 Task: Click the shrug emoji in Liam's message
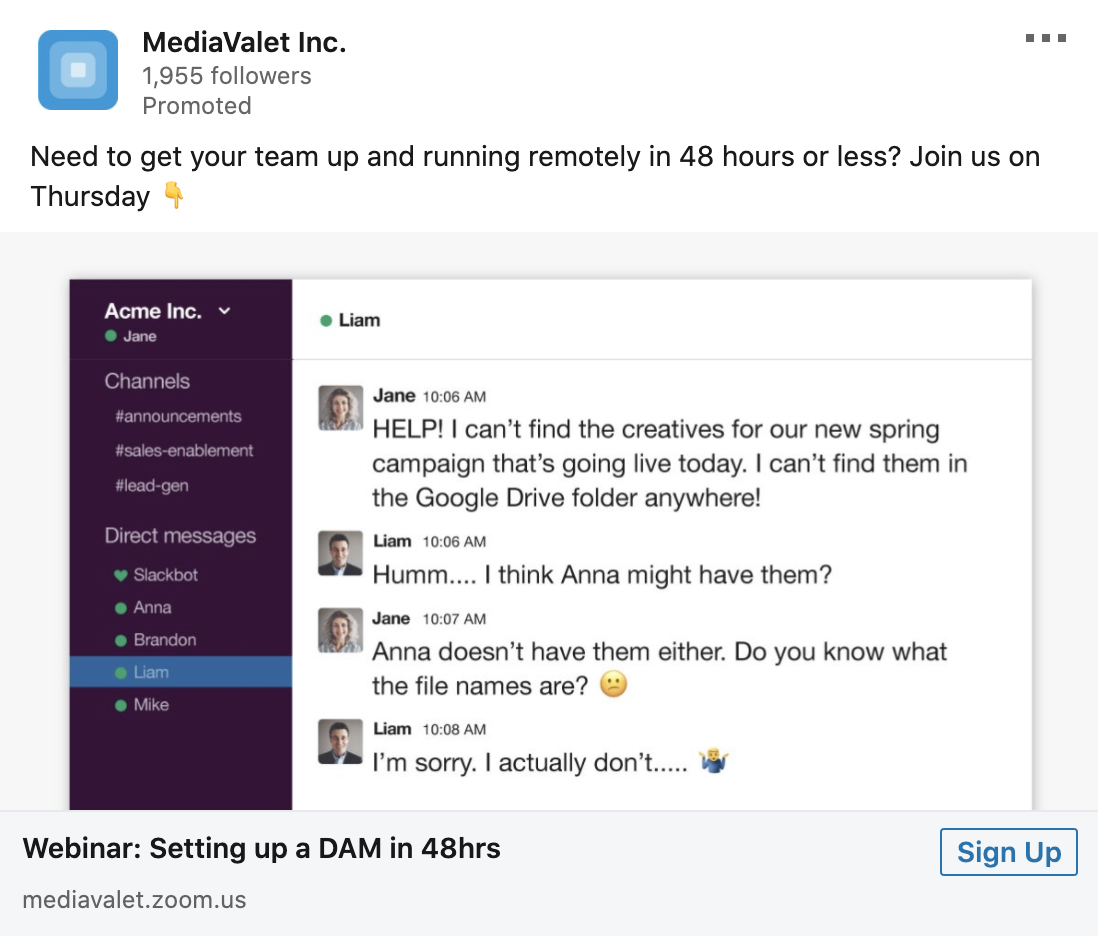coord(712,762)
